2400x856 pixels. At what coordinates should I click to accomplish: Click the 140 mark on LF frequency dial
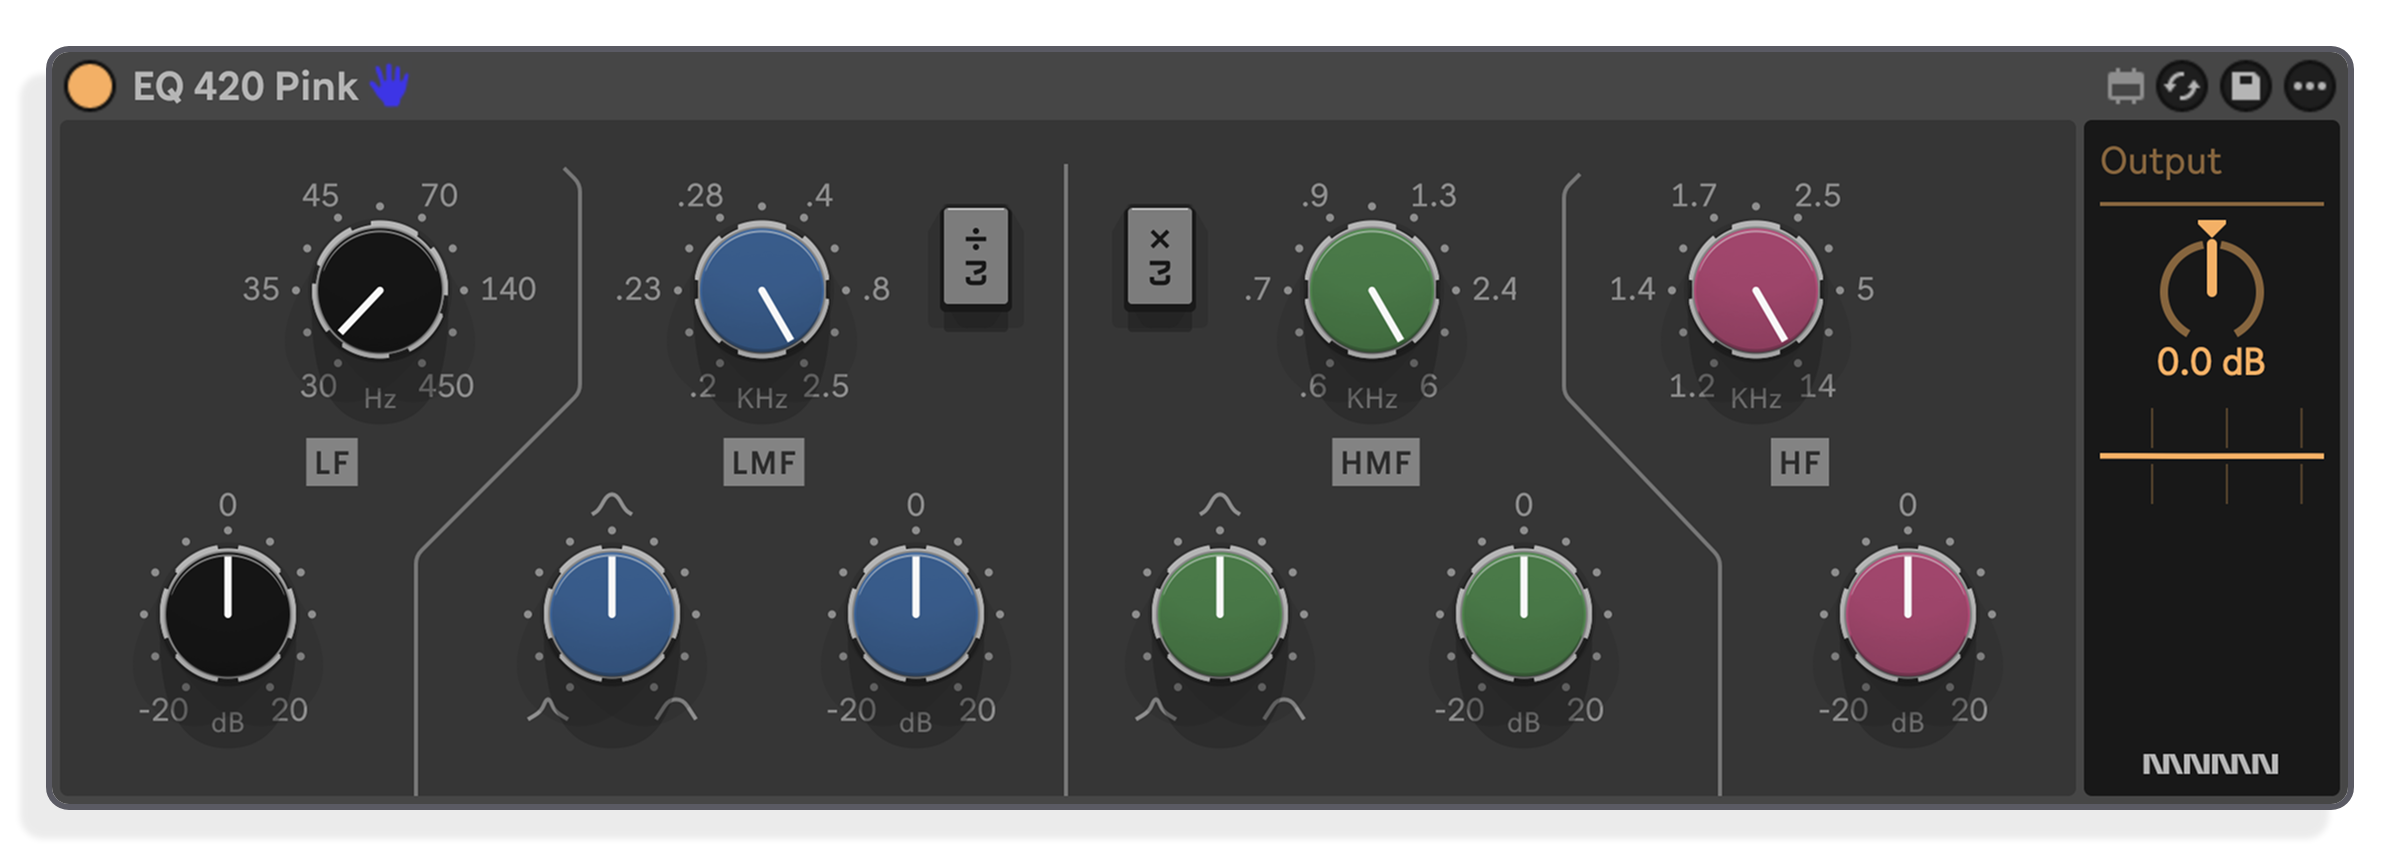click(508, 289)
